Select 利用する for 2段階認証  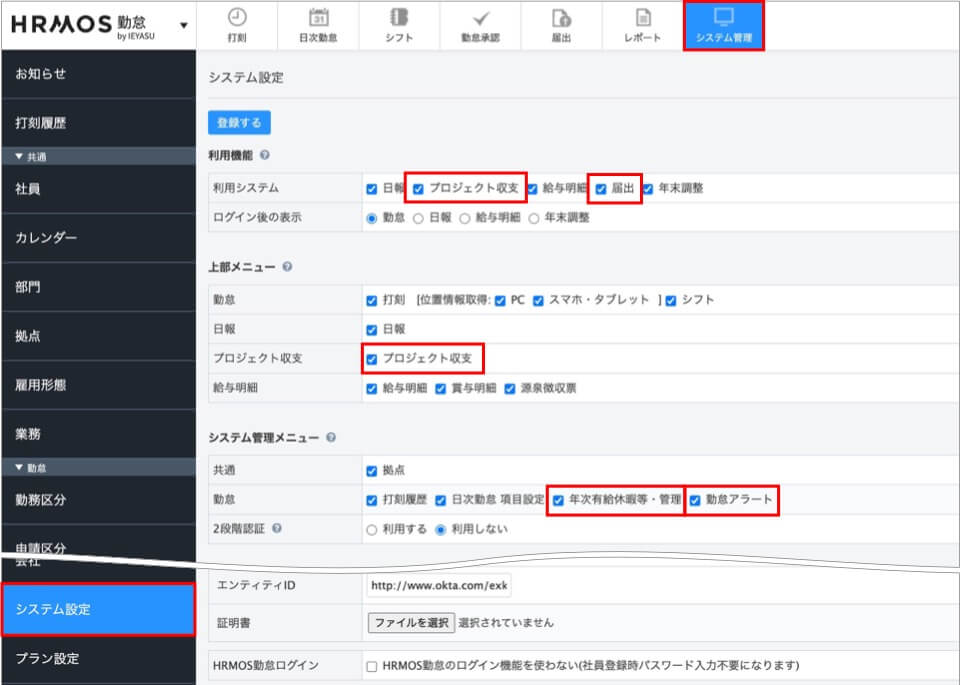tap(372, 530)
